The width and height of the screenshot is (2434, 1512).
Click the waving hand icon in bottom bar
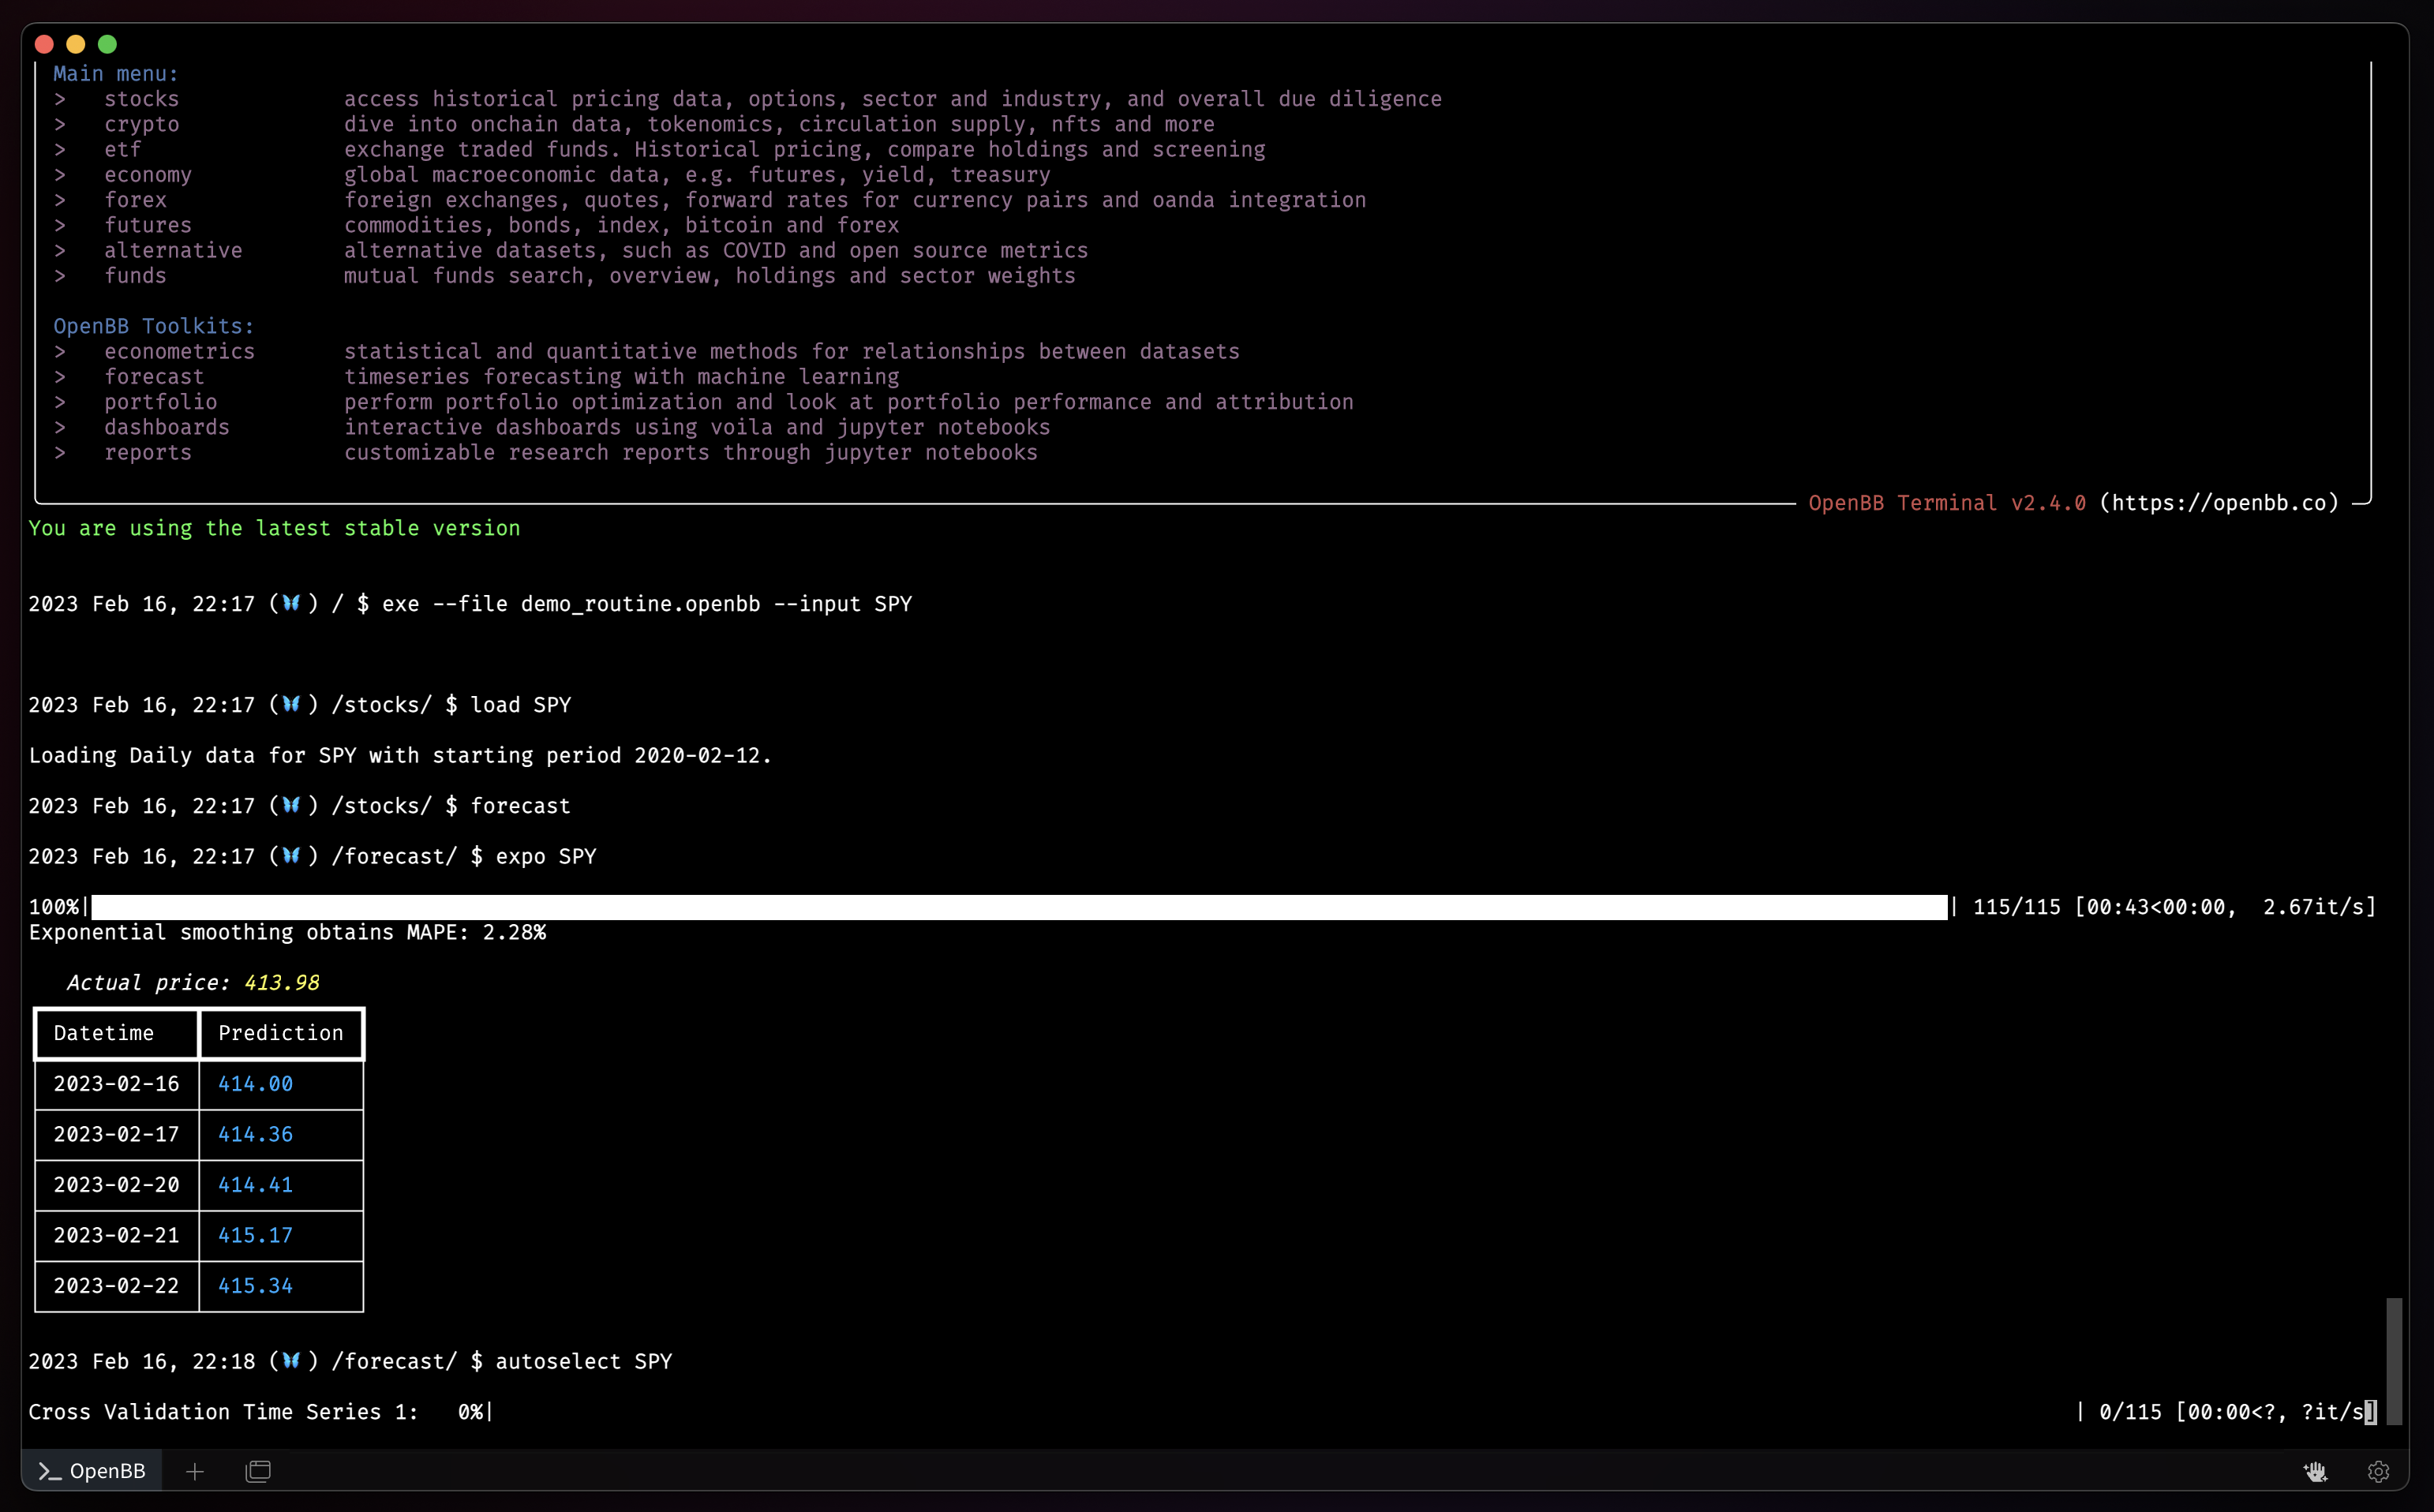[2315, 1471]
